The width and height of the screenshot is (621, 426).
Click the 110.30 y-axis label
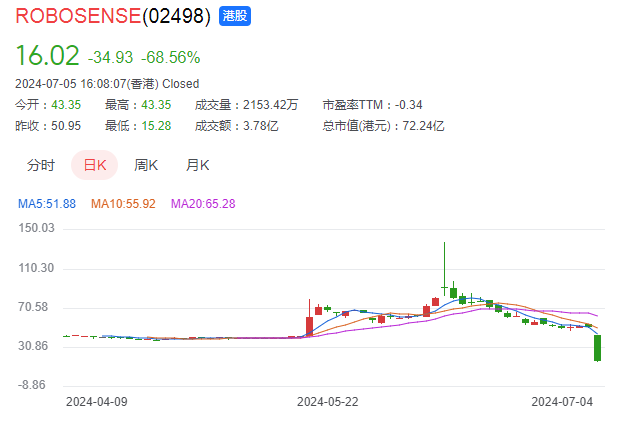(36, 268)
